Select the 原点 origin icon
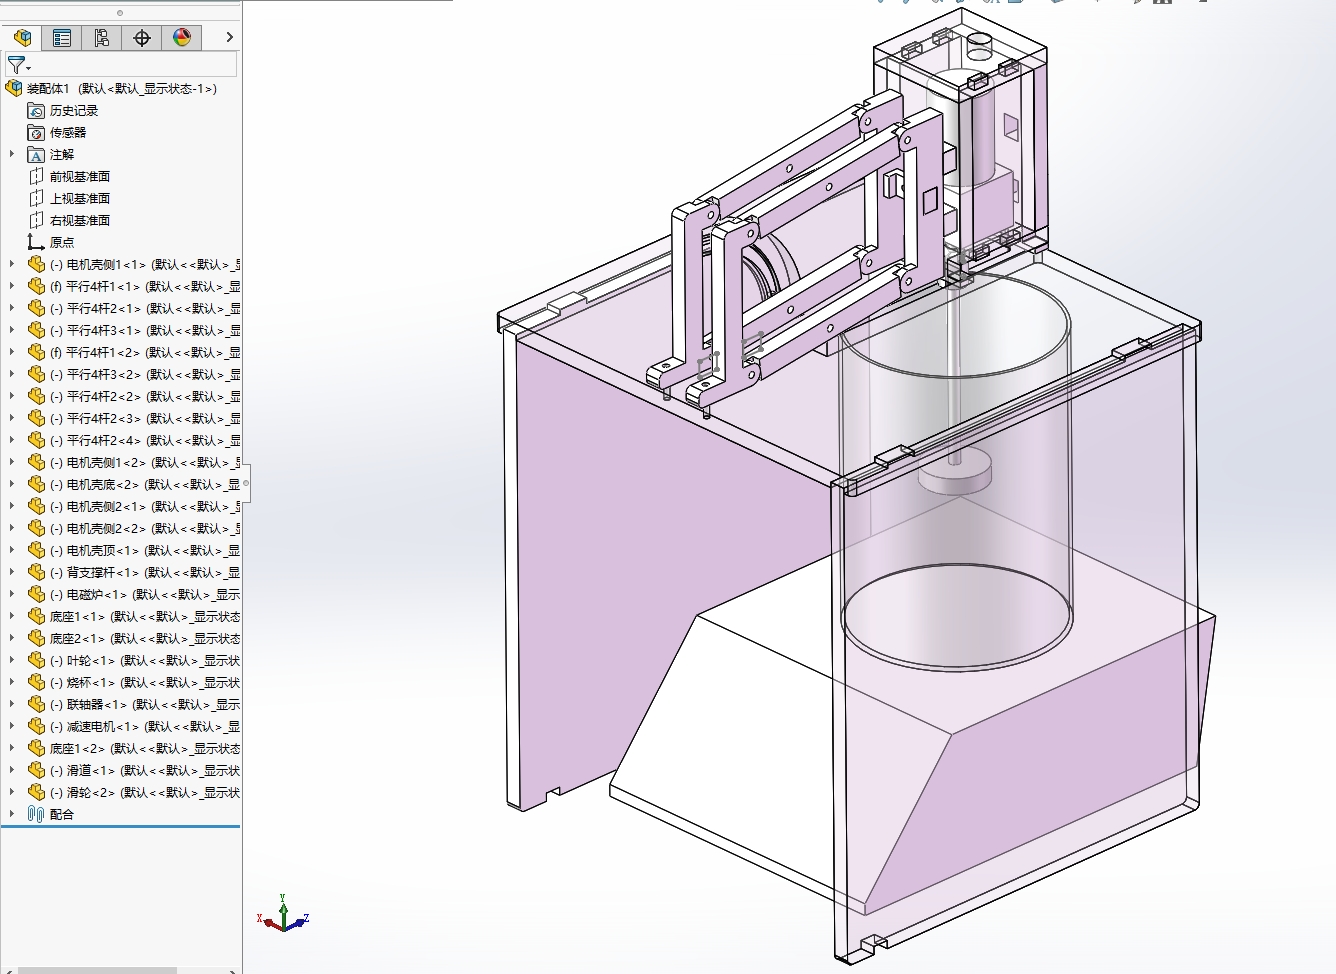The width and height of the screenshot is (1336, 974). 36,242
